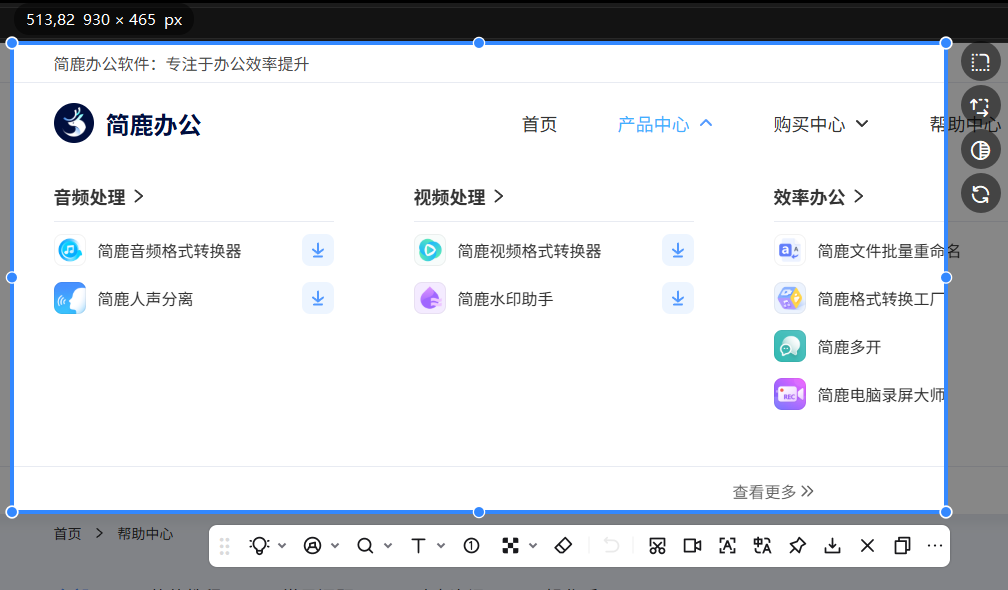This screenshot has width=1008, height=590.
Task: Click the 简鹿电脑录屏大师 app icon
Action: 790,395
